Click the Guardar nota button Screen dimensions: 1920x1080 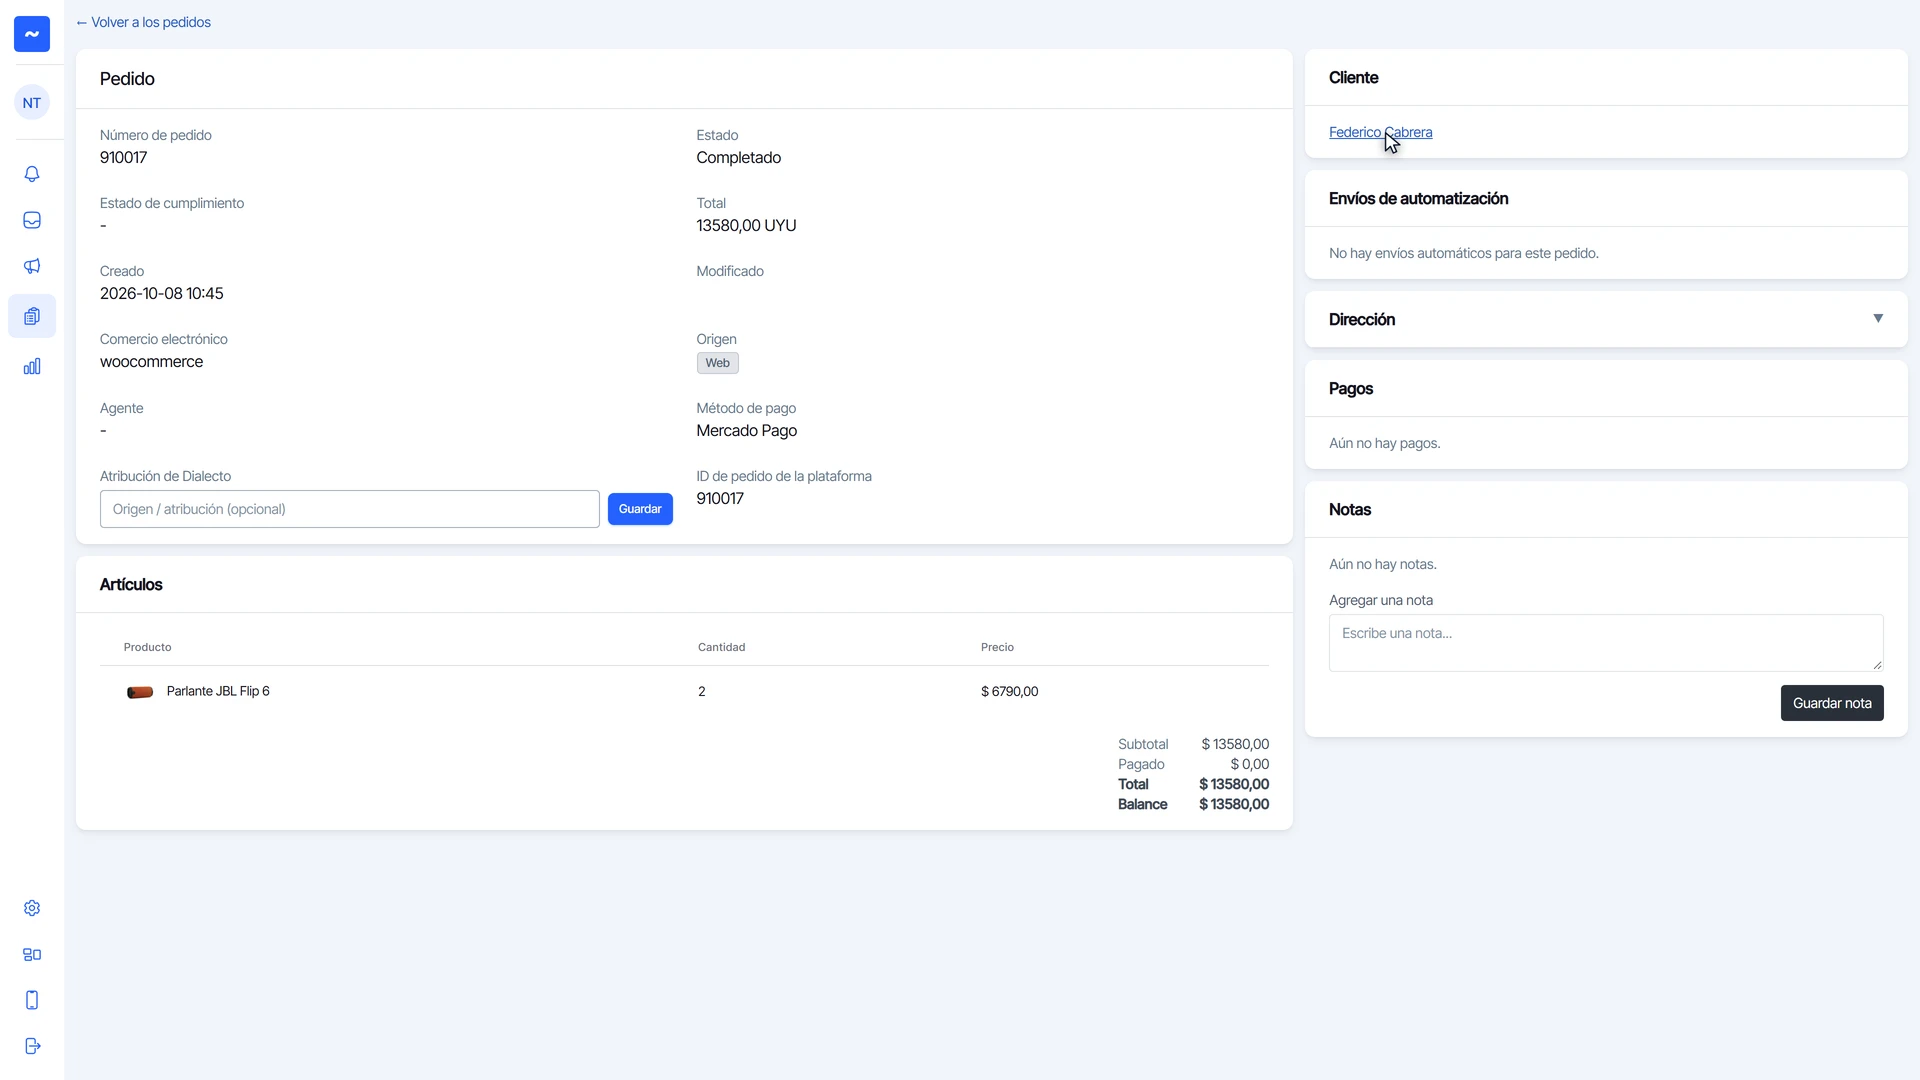1832,703
